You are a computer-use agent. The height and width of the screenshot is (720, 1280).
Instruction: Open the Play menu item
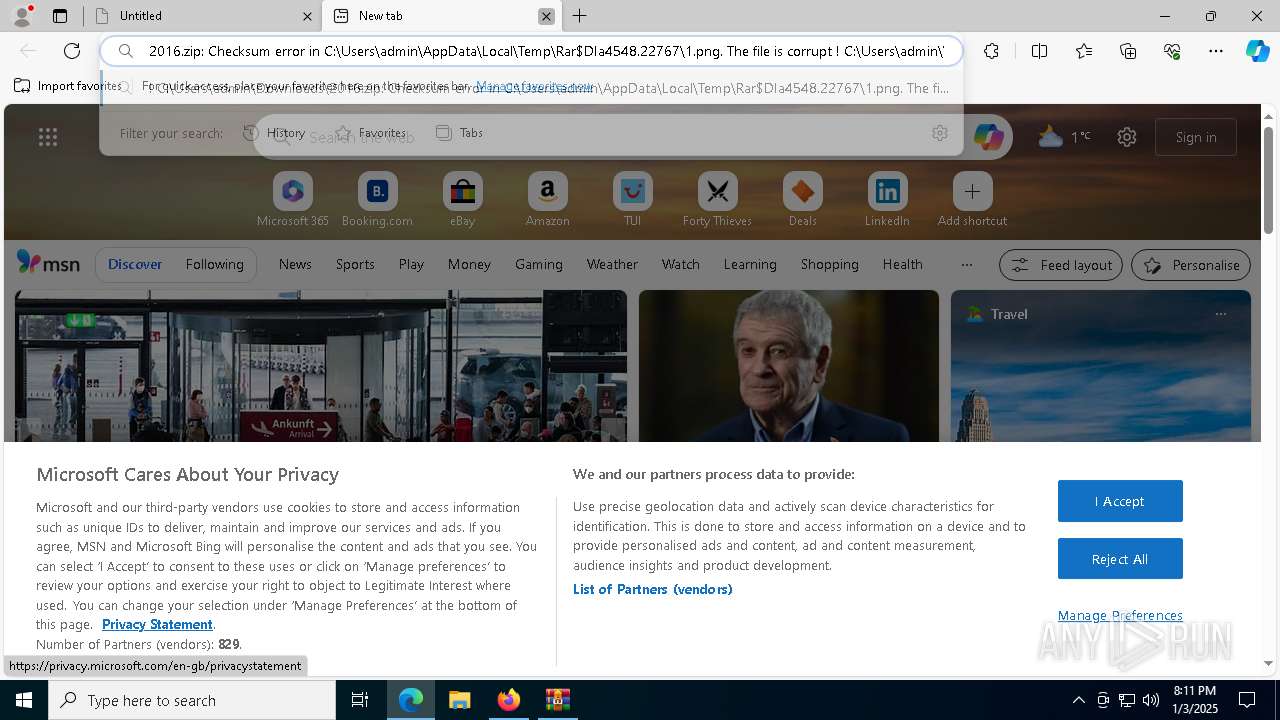coord(411,264)
